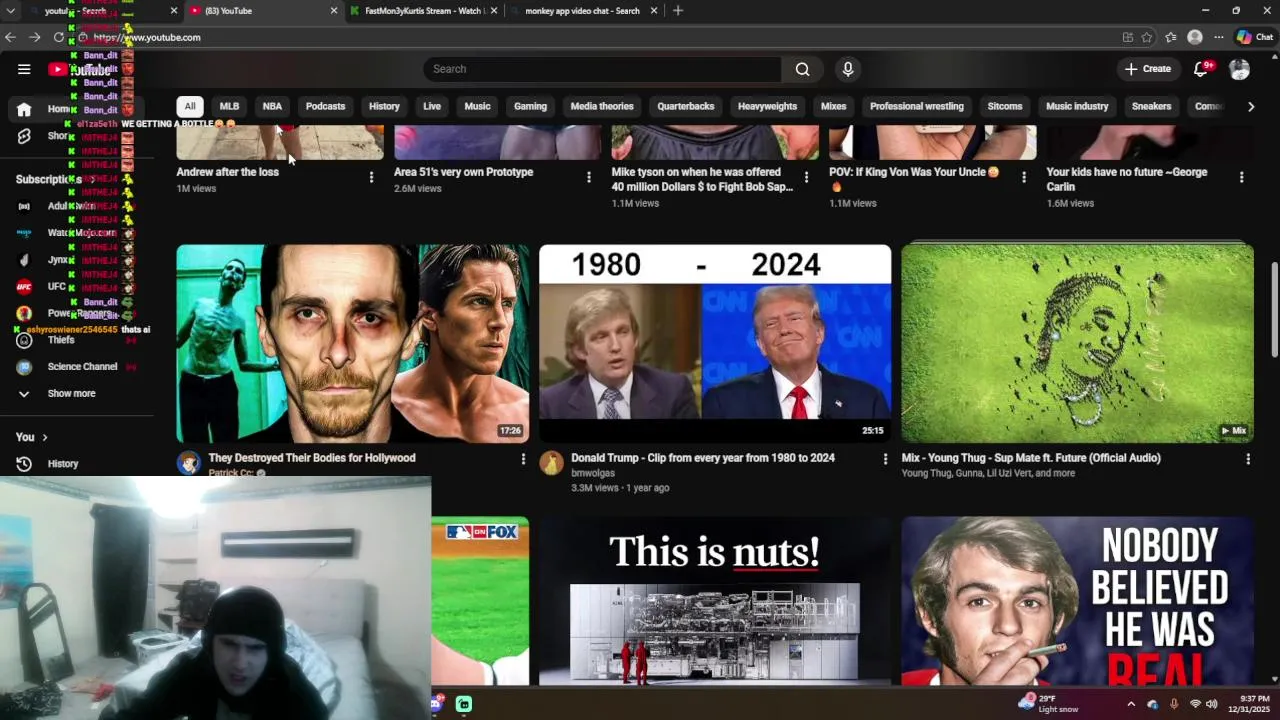The width and height of the screenshot is (1280, 720).
Task: Open Donald Trump clip video title link
Action: click(x=703, y=458)
